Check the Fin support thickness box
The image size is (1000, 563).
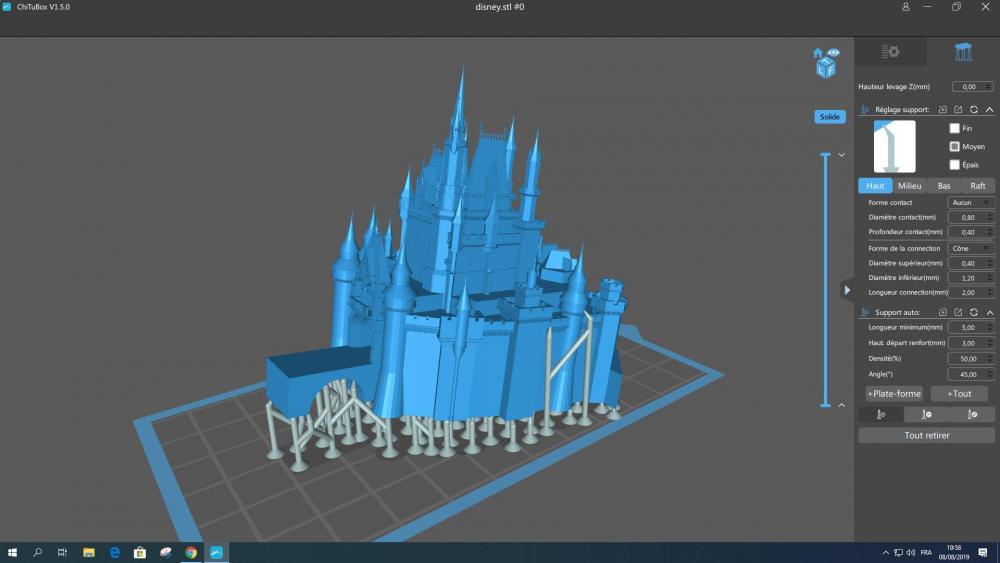(954, 128)
